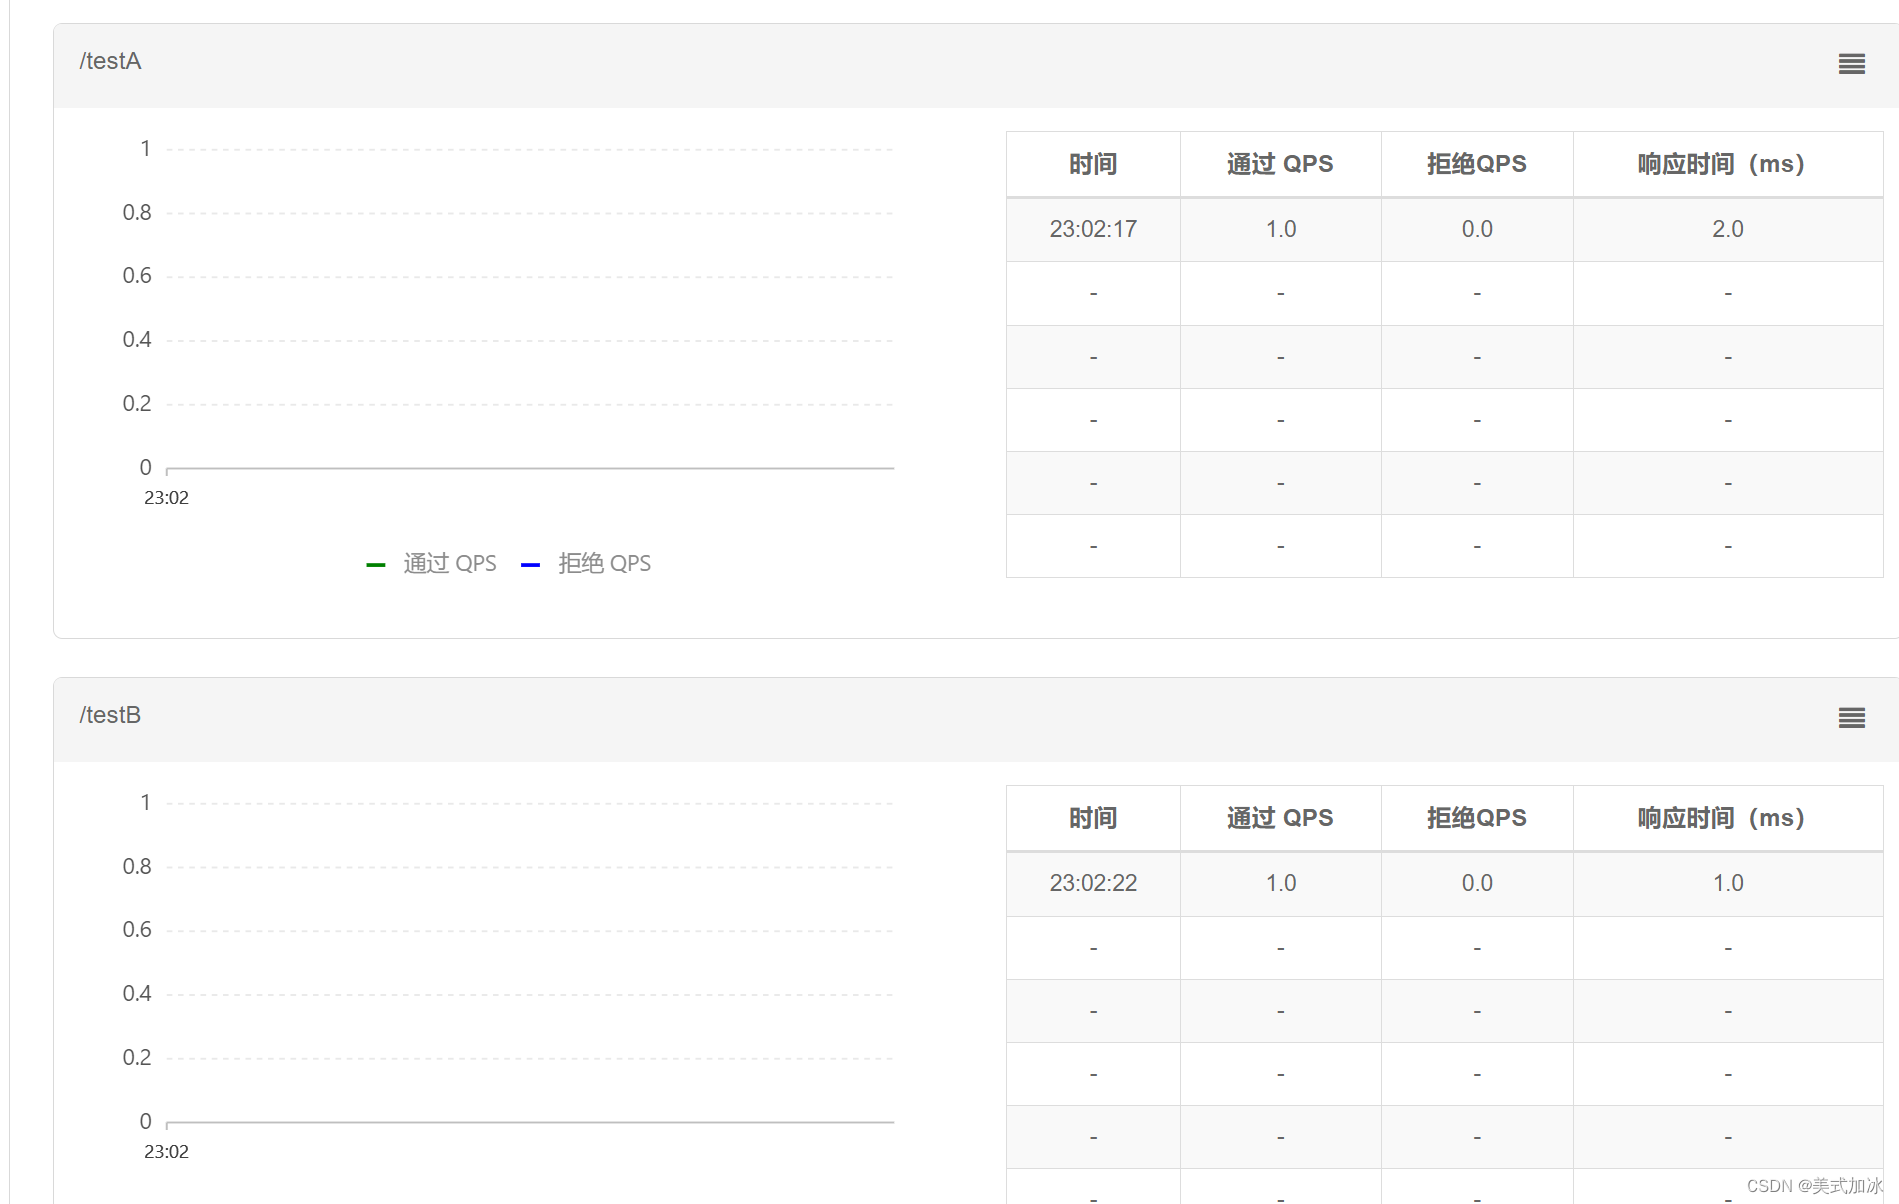1899x1204 pixels.
Task: Click the 响应时间 (ms) header in /testB table
Action: click(x=1727, y=818)
